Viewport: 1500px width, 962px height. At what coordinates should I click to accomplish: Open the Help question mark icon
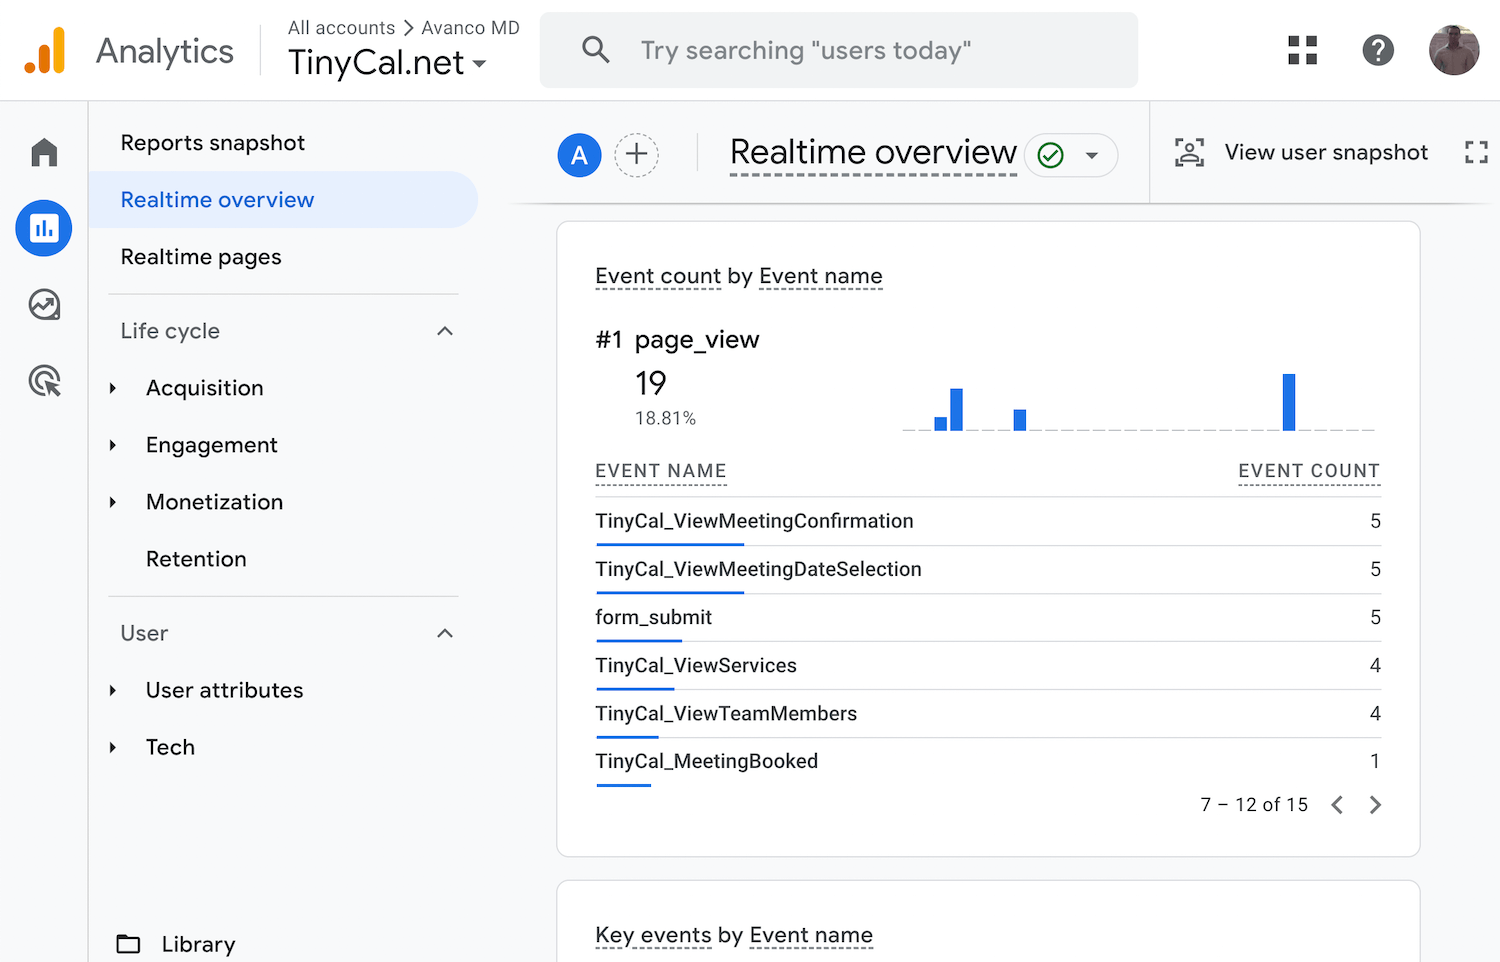(1378, 50)
